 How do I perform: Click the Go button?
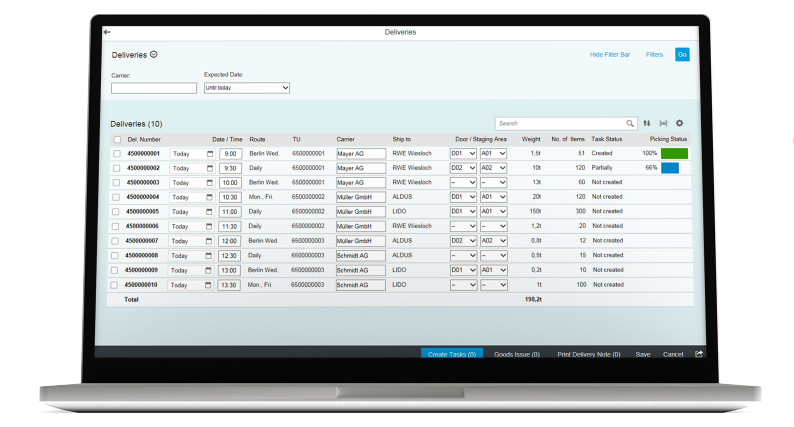click(682, 54)
